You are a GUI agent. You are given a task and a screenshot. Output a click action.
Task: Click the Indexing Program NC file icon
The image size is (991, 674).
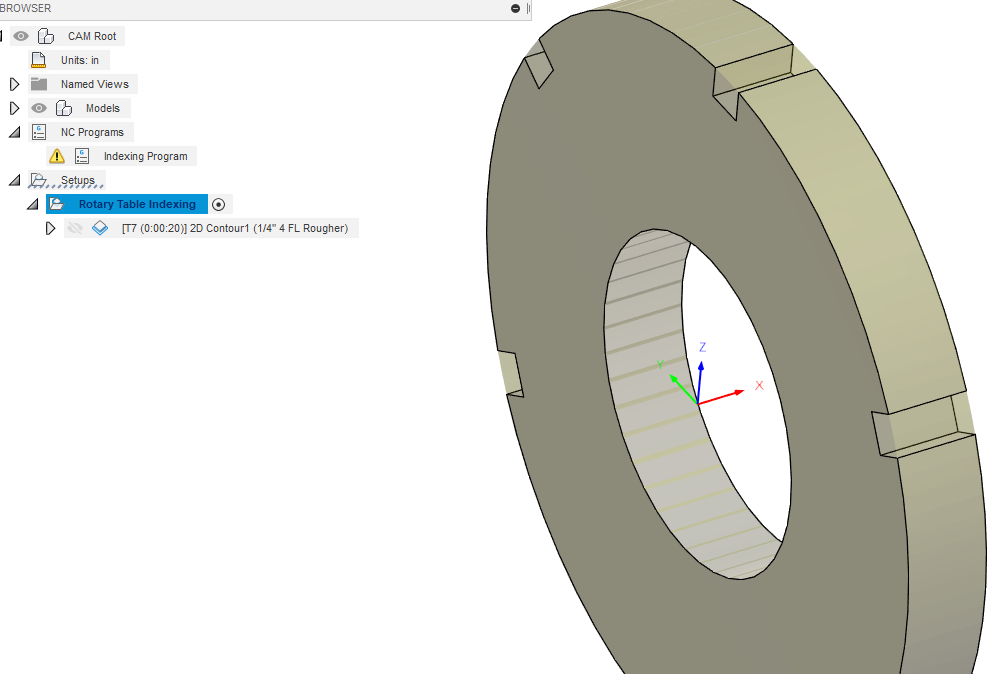coord(82,155)
